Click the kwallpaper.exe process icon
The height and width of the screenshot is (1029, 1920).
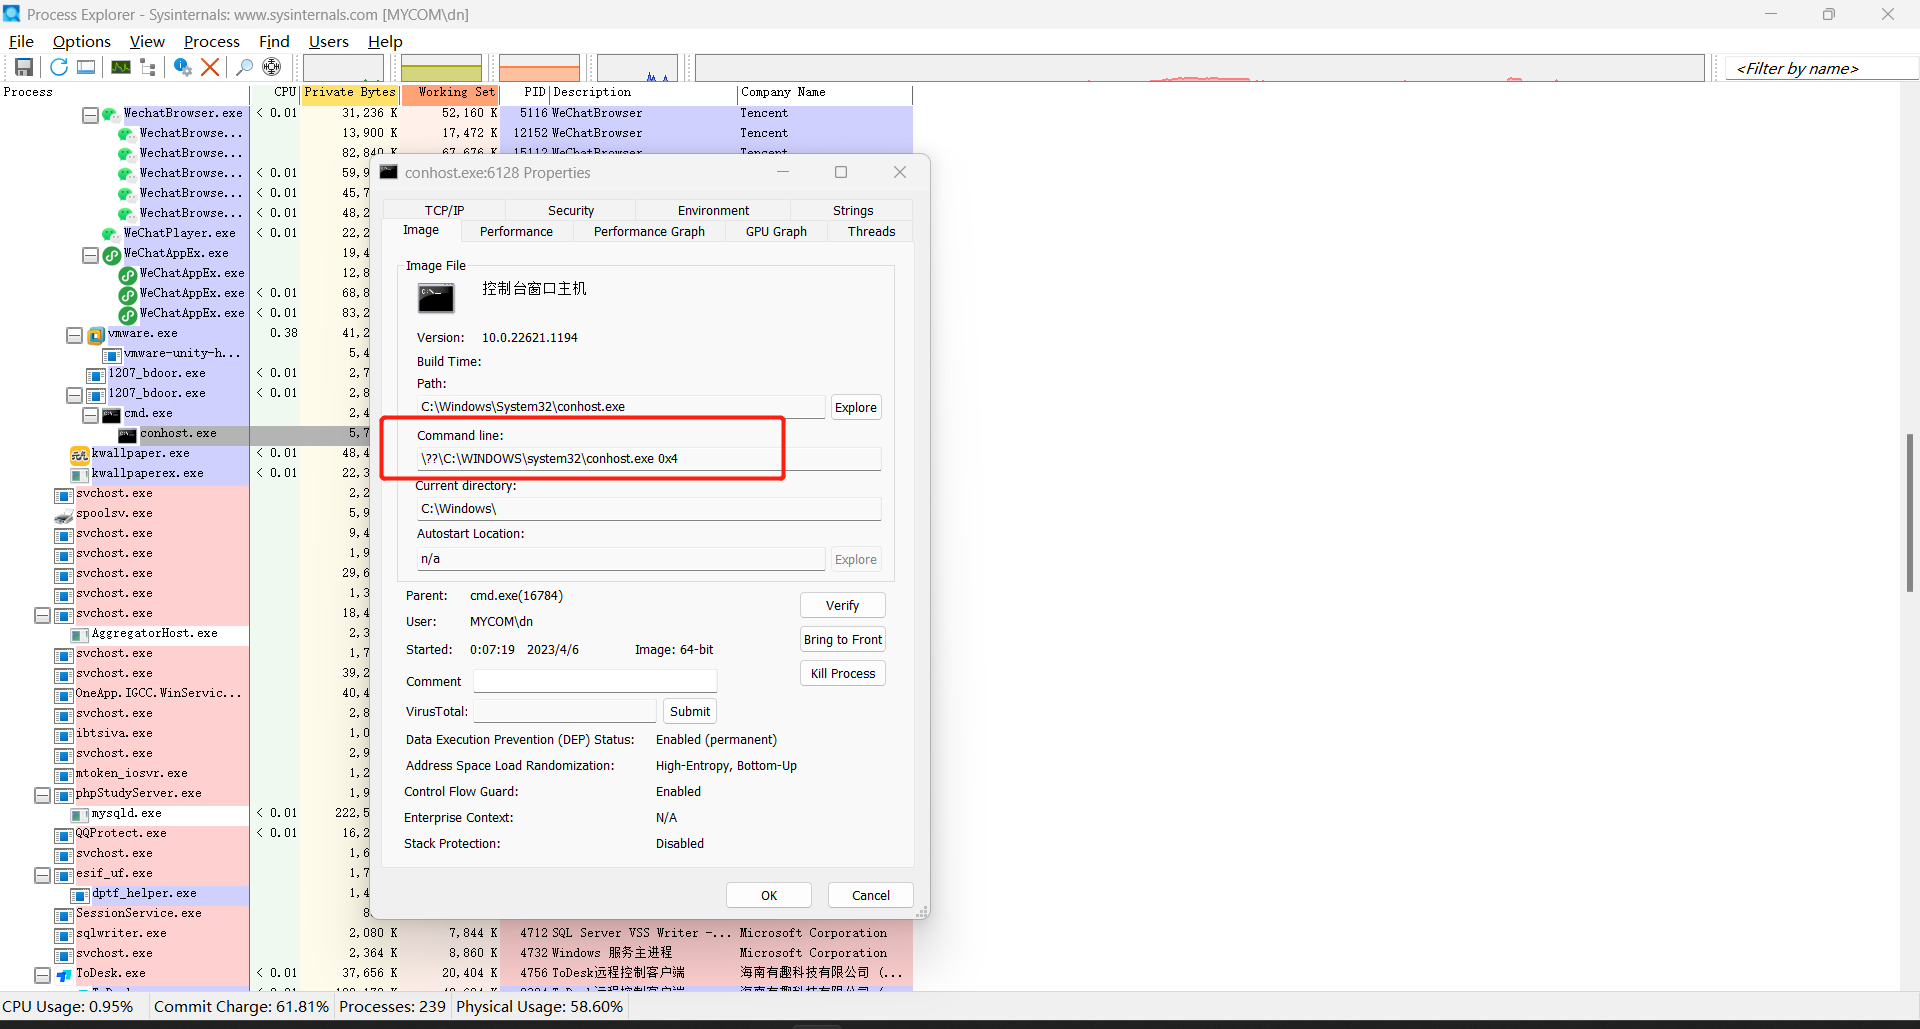[x=80, y=455]
